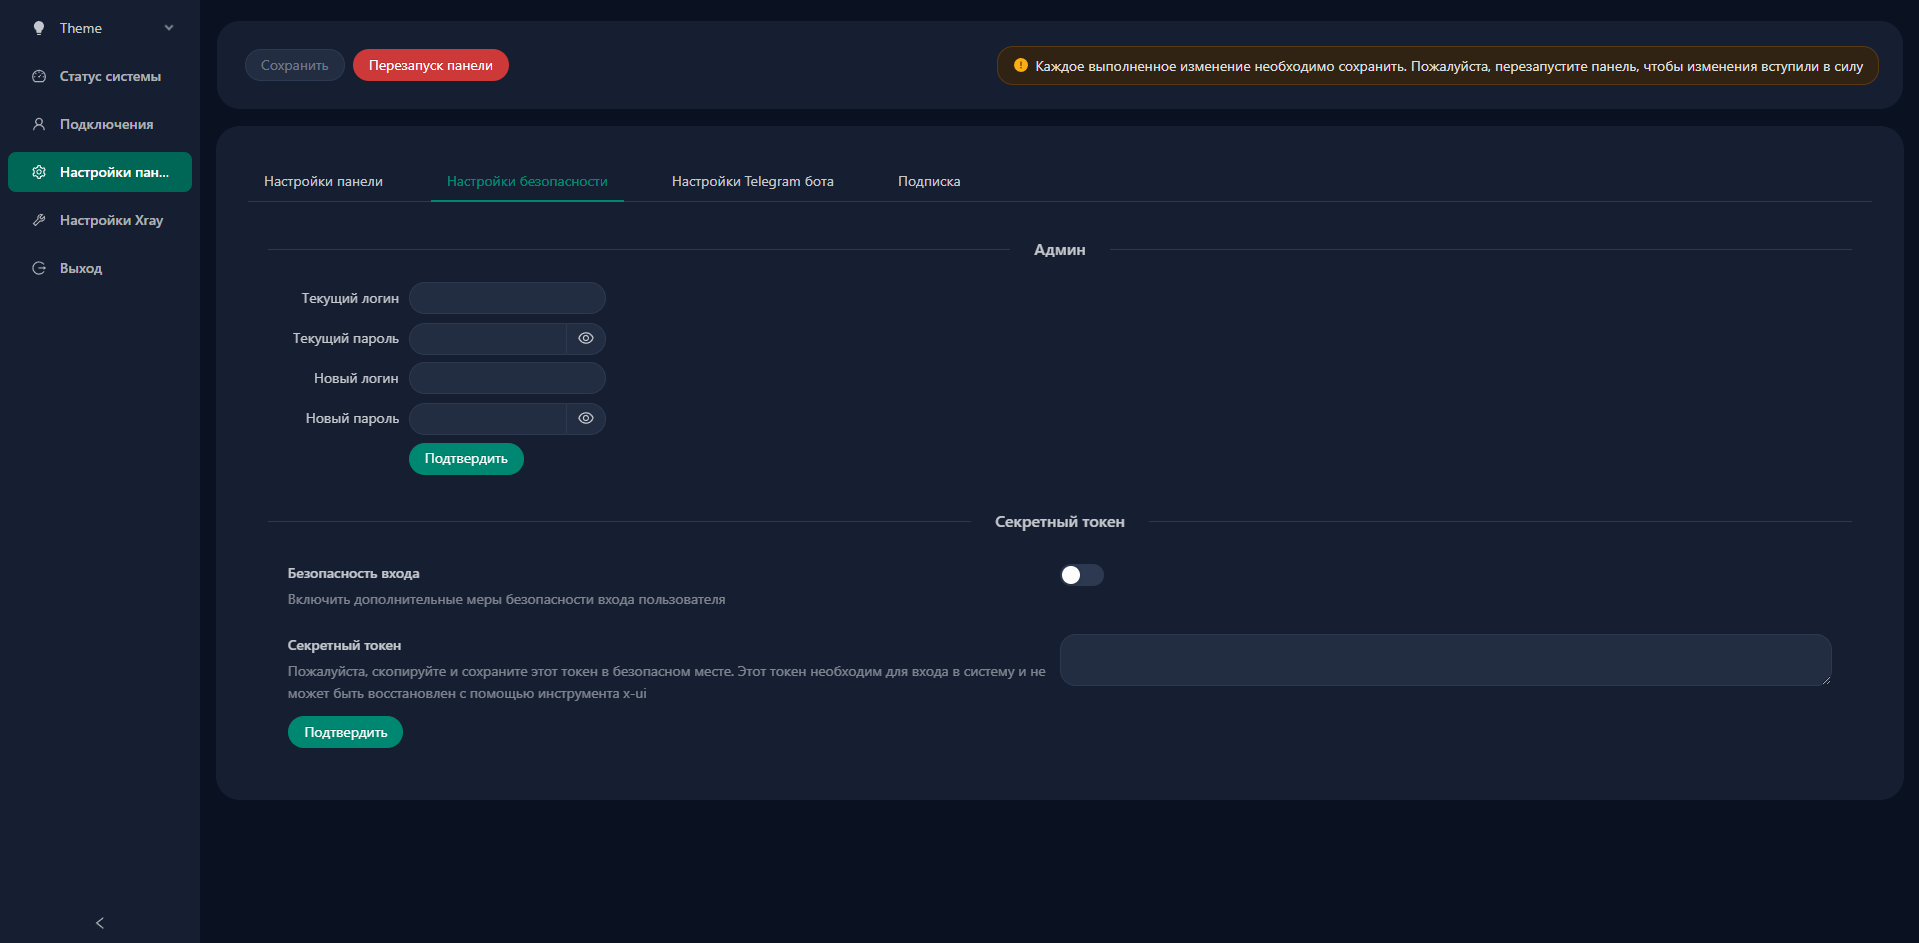Collapse the sidebar with bottom arrow

point(100,923)
